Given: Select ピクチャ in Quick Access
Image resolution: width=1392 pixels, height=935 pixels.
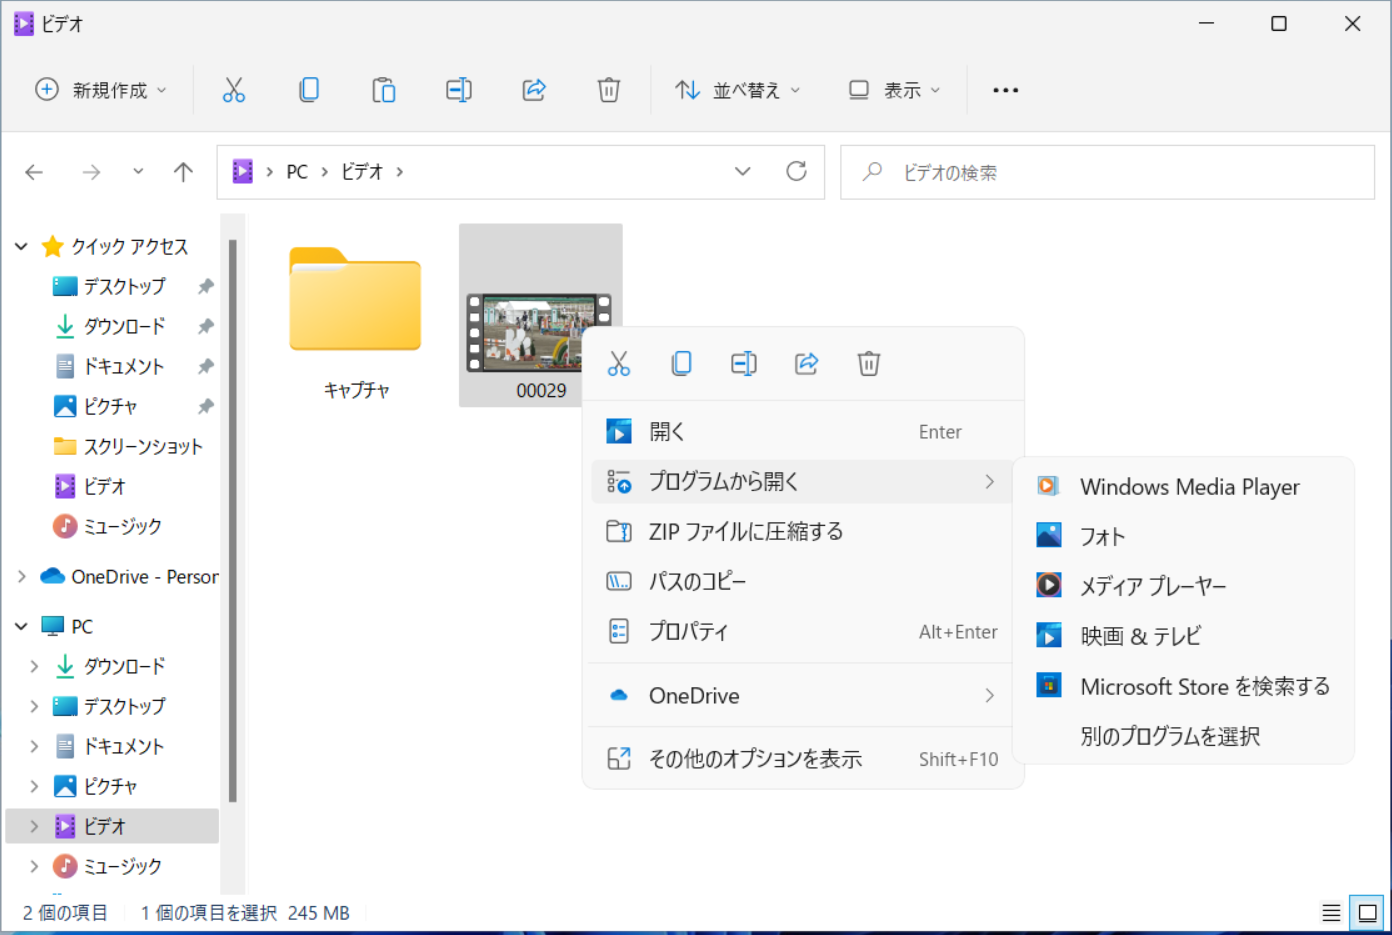Looking at the screenshot, I should (x=112, y=406).
